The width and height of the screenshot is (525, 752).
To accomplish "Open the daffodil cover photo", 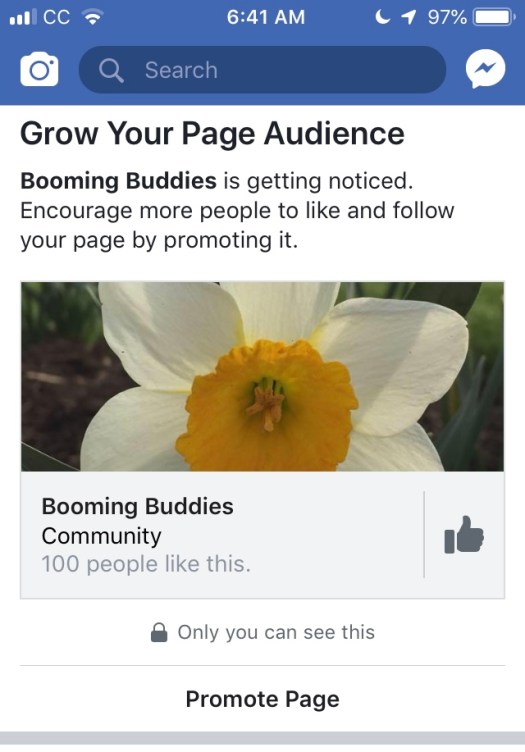I will pyautogui.click(x=262, y=376).
